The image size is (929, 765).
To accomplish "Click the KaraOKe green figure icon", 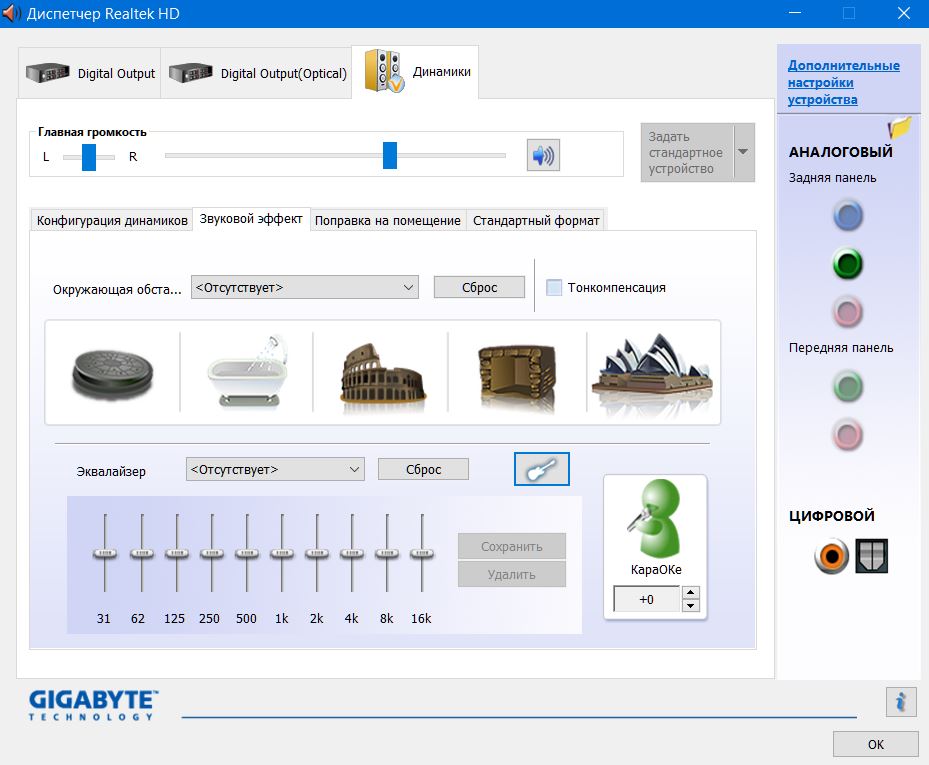I will pos(655,518).
